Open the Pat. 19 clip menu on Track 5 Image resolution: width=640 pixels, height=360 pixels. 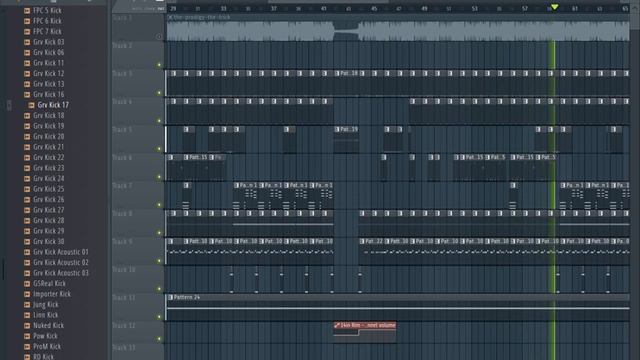coord(337,129)
